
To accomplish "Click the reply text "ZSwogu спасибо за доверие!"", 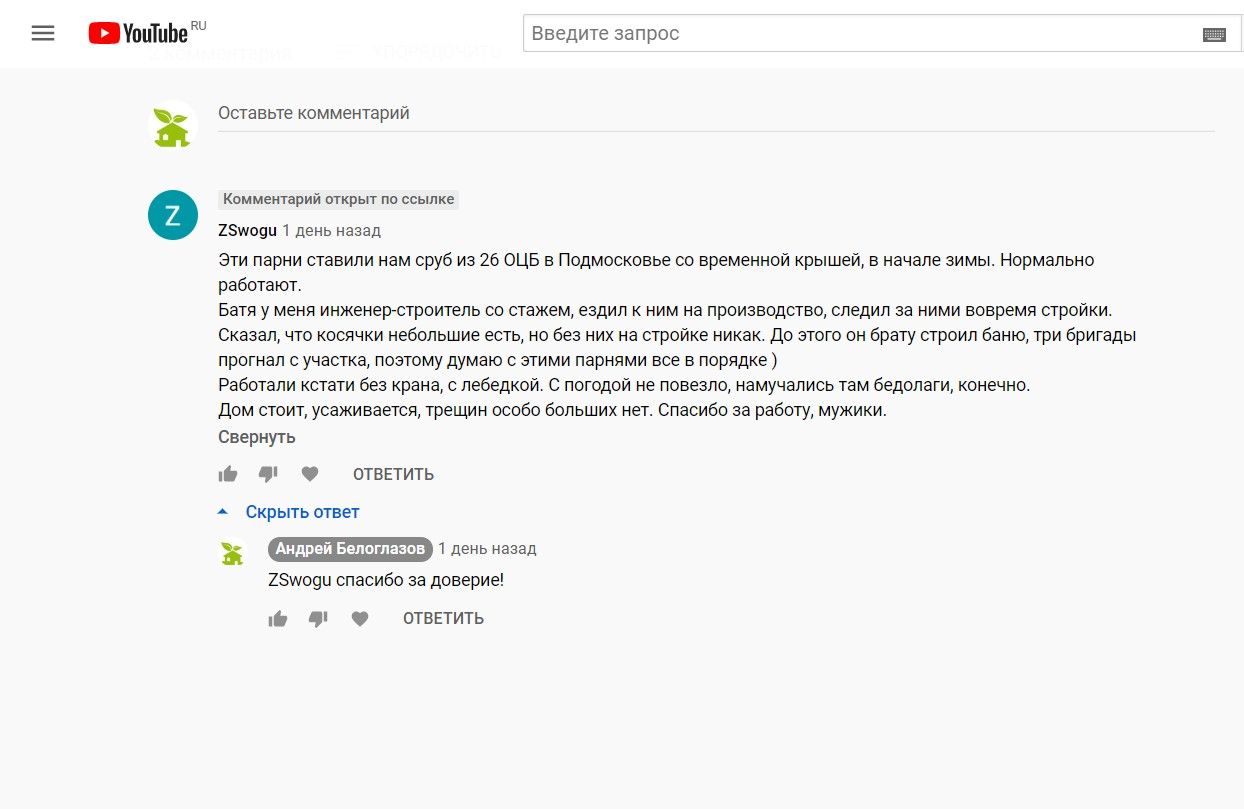I will pos(386,580).
